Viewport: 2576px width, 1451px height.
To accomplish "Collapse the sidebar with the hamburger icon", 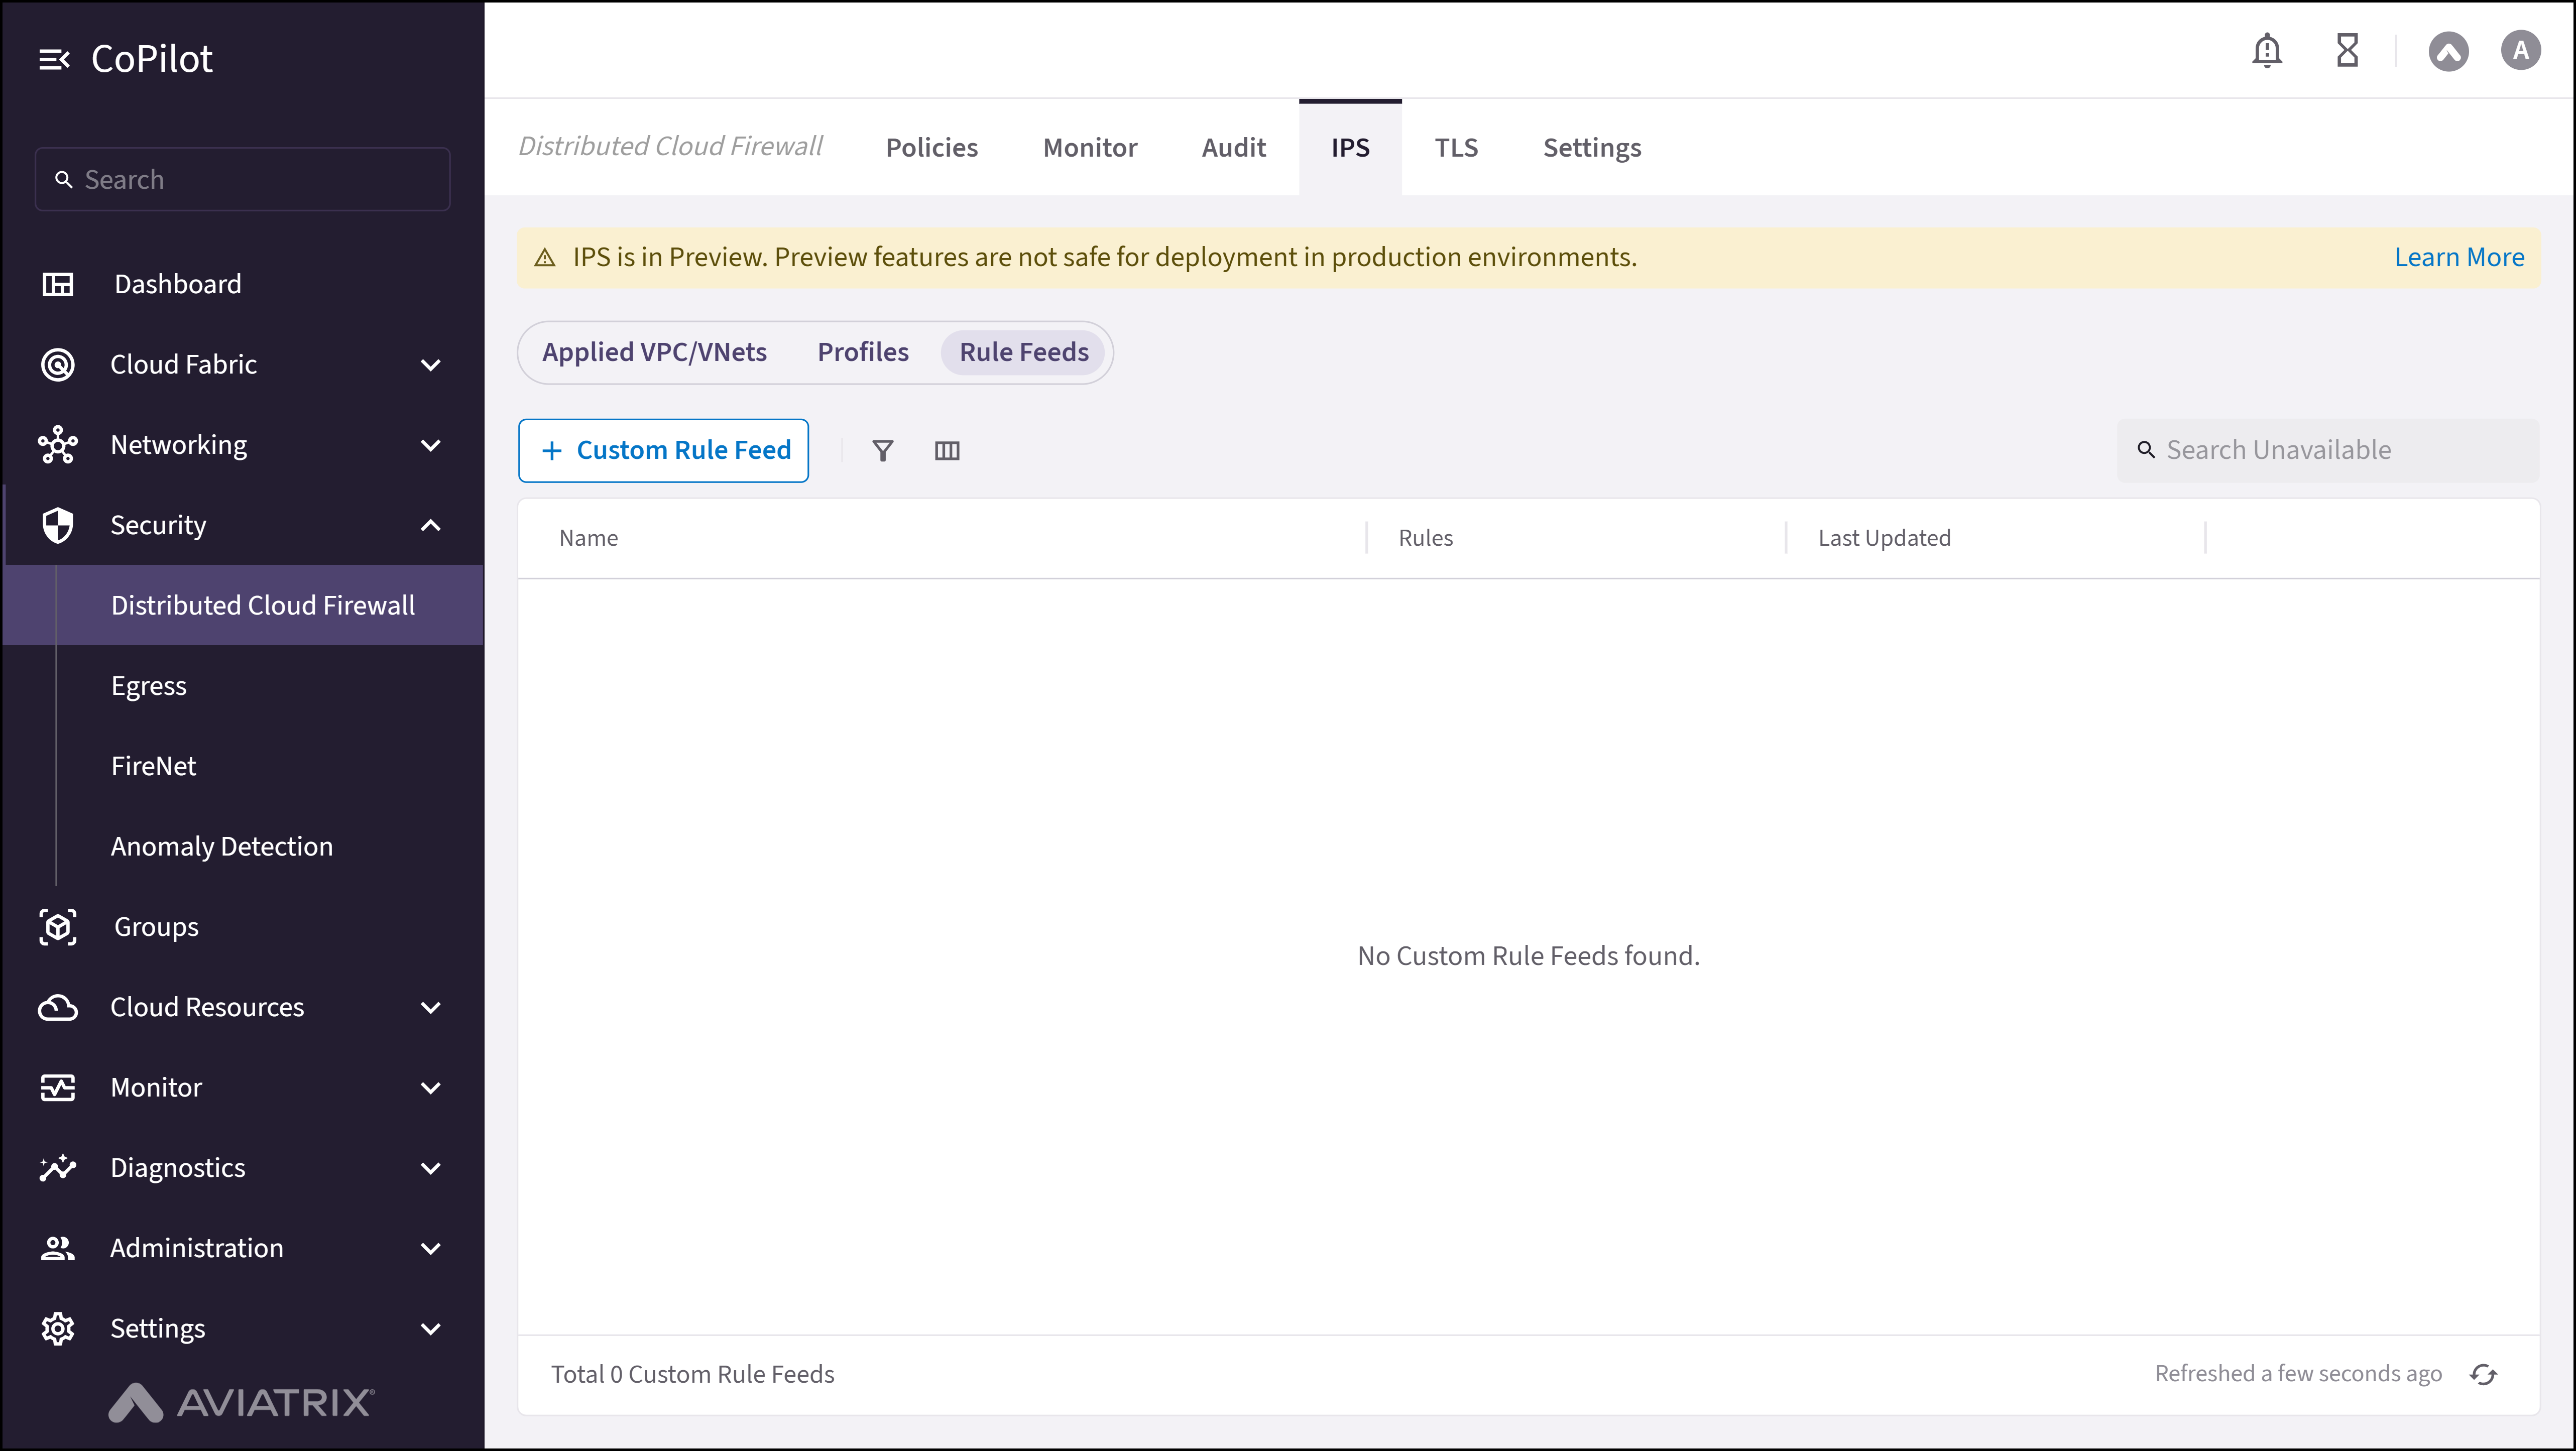I will coord(54,60).
